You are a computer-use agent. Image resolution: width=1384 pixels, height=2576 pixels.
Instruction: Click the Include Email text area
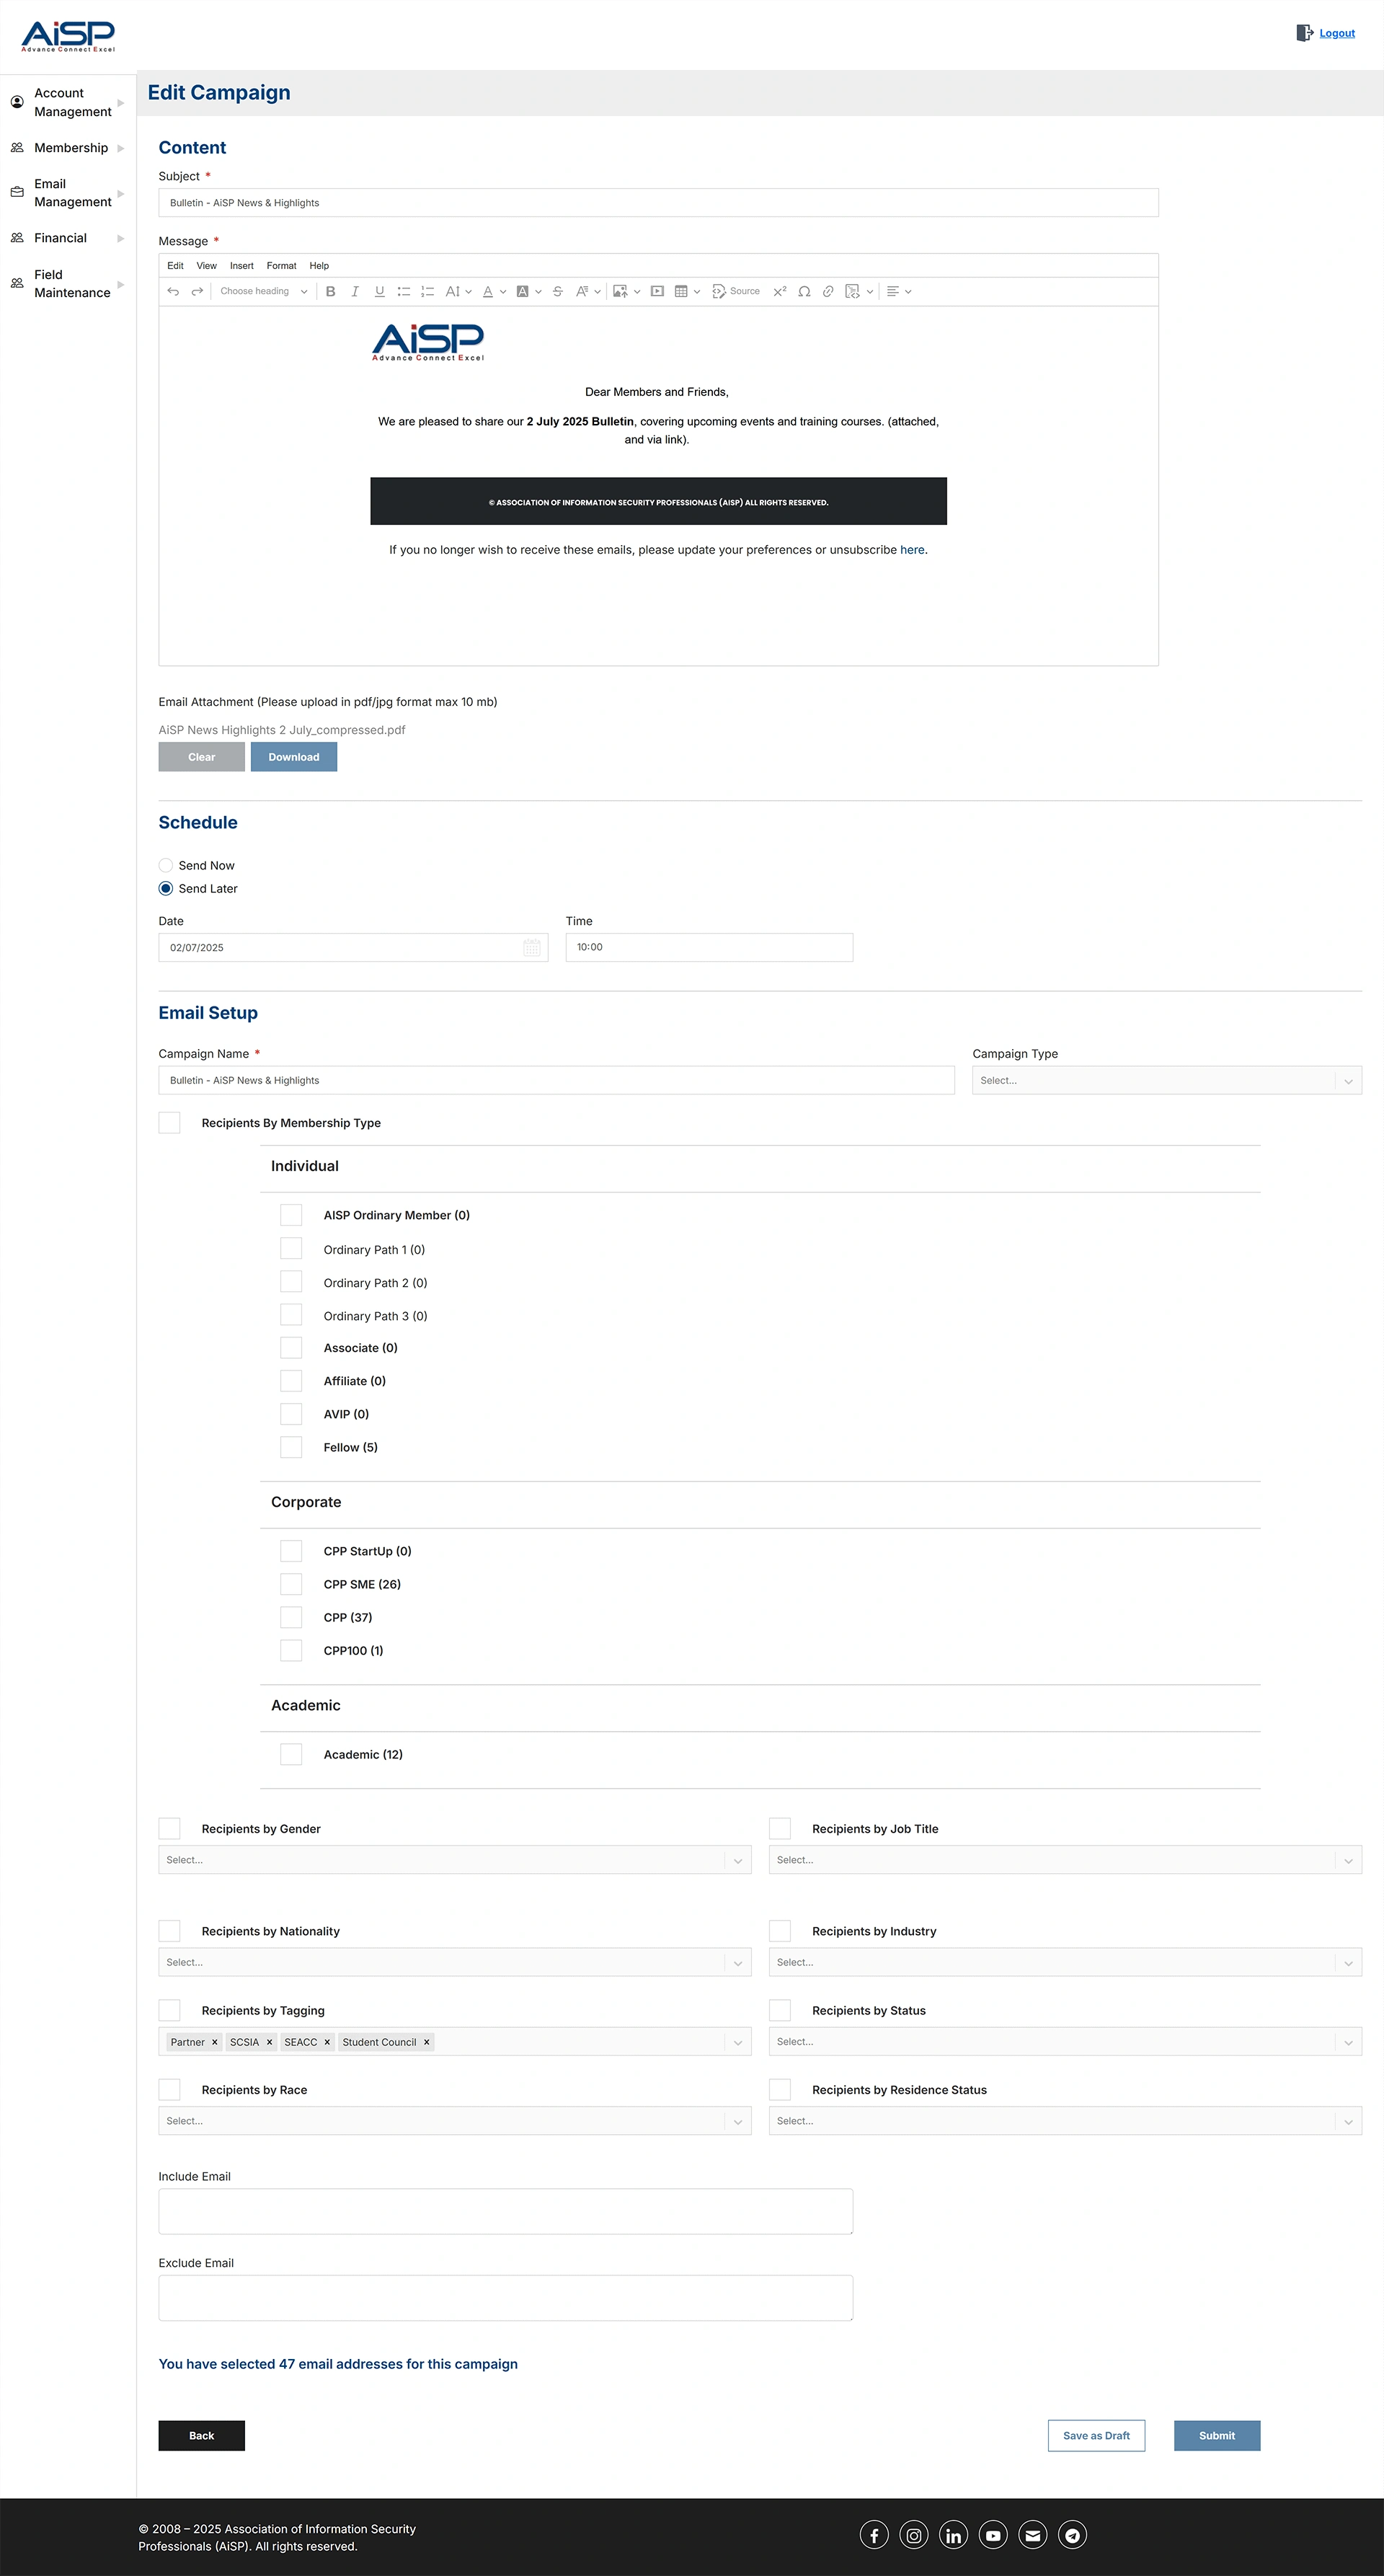pyautogui.click(x=505, y=2211)
